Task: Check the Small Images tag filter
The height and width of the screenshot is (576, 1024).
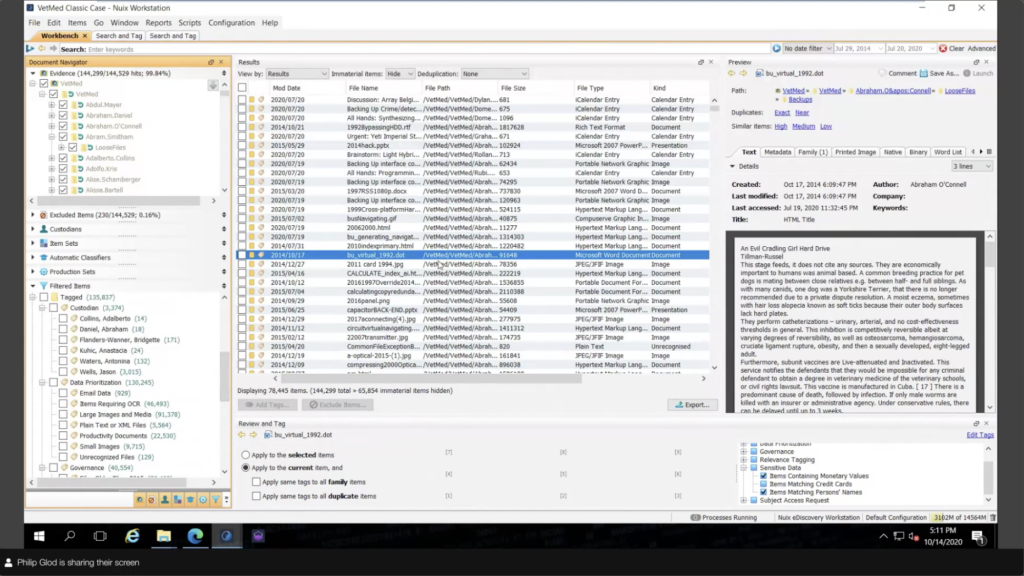Action: 63,447
